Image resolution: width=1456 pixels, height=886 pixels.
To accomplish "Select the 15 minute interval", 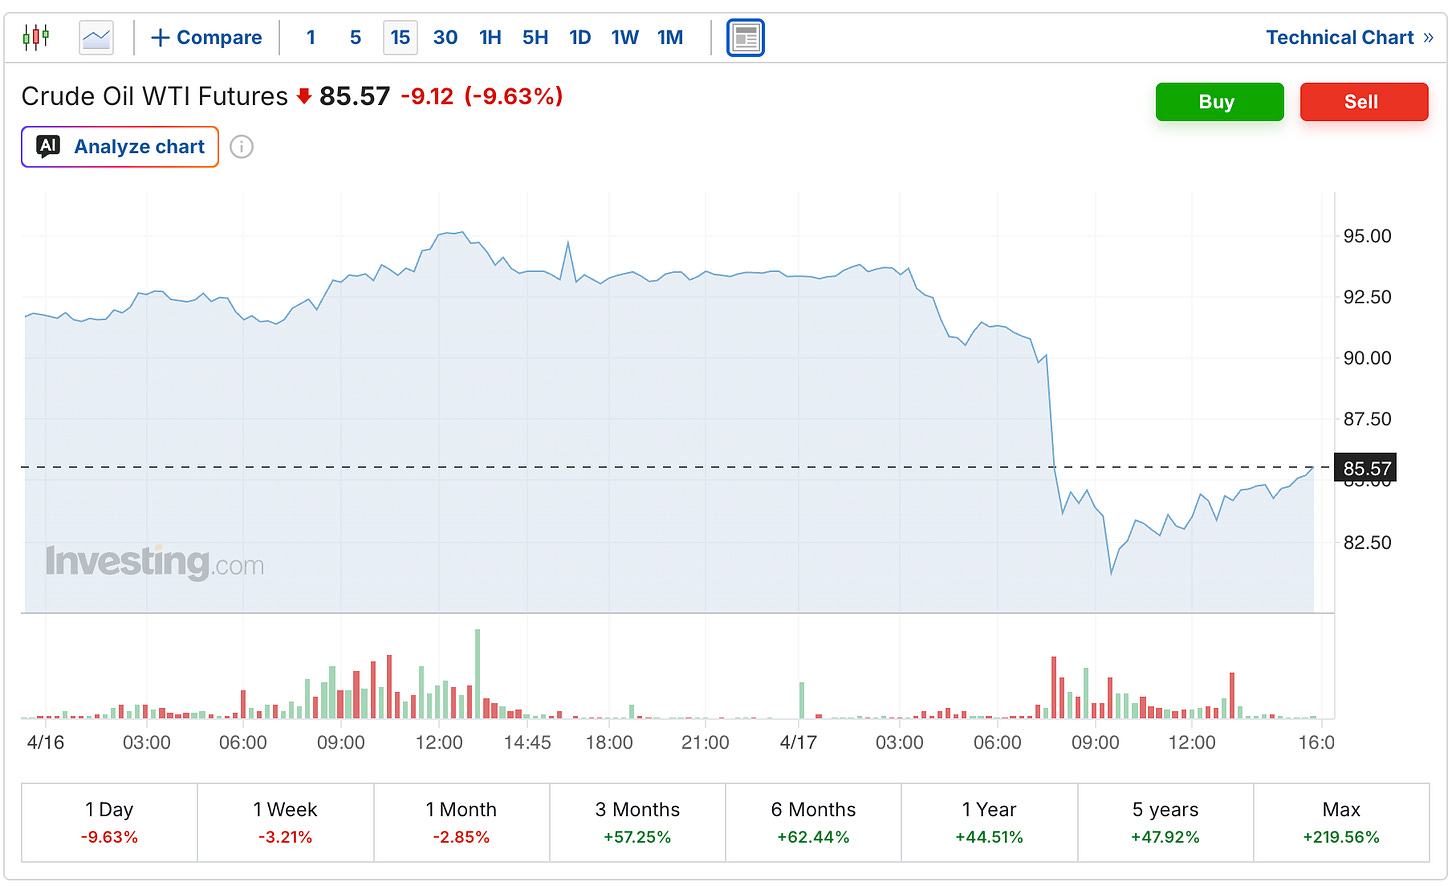I will 400,38.
